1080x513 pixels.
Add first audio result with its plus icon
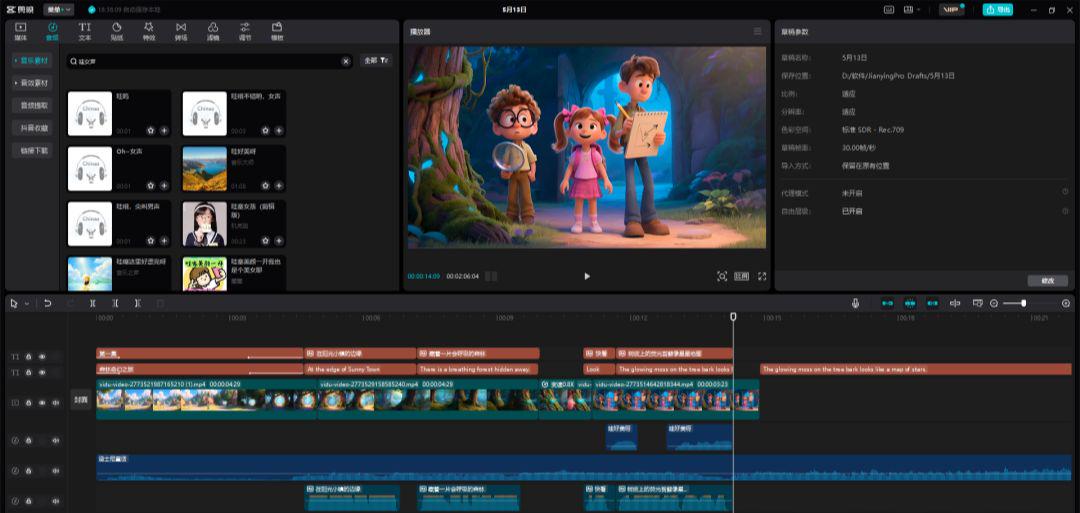point(164,130)
